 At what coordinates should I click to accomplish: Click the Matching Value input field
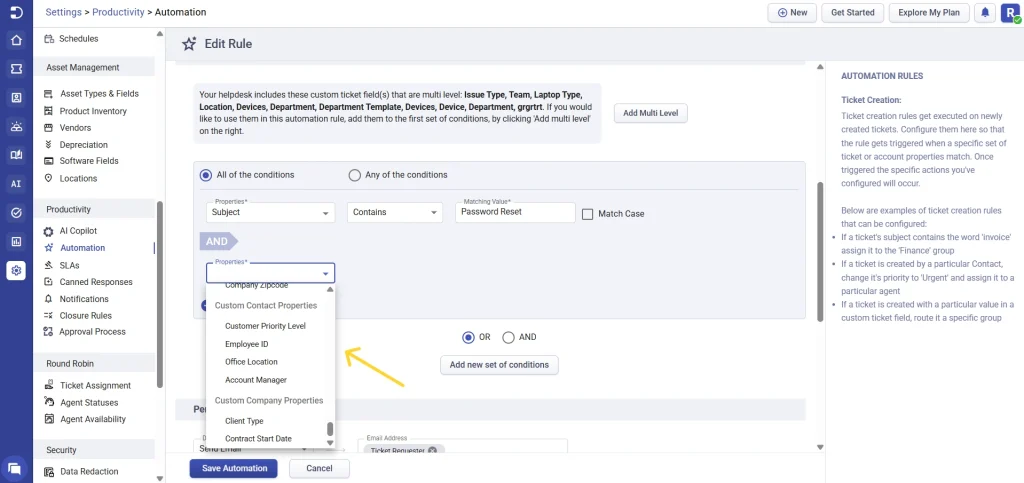[x=515, y=212]
